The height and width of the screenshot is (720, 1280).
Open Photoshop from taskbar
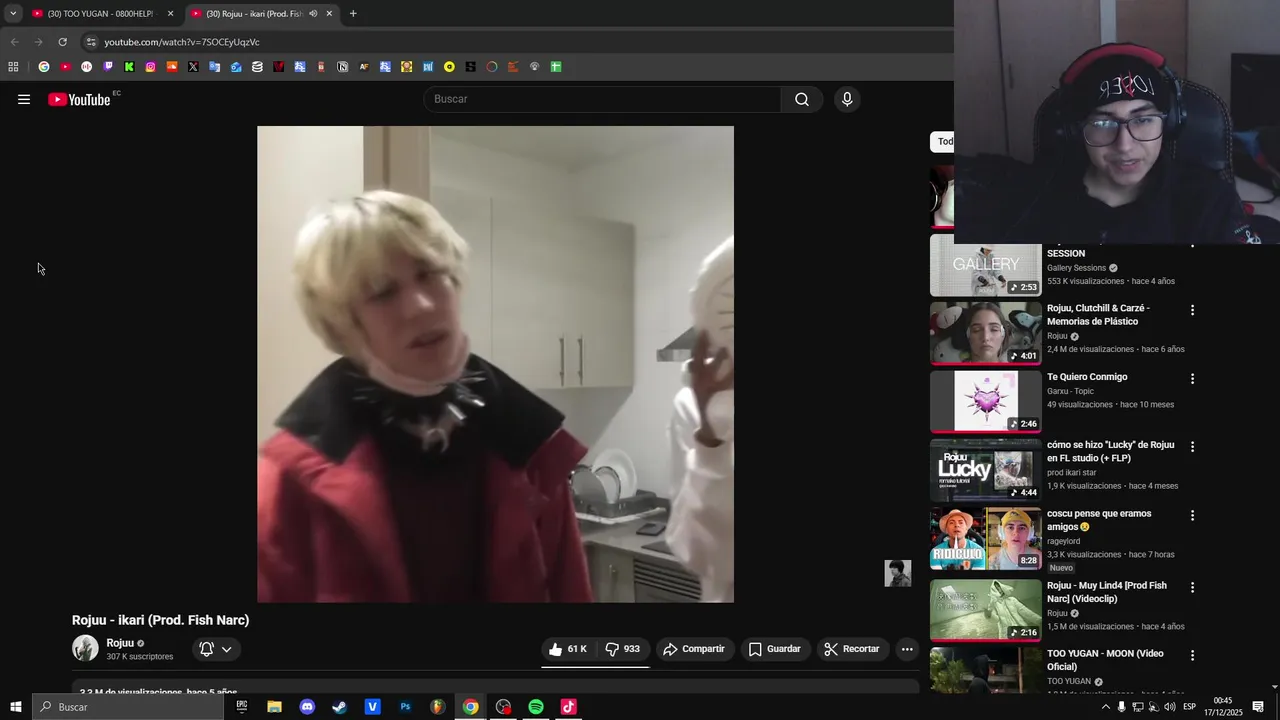point(405,707)
